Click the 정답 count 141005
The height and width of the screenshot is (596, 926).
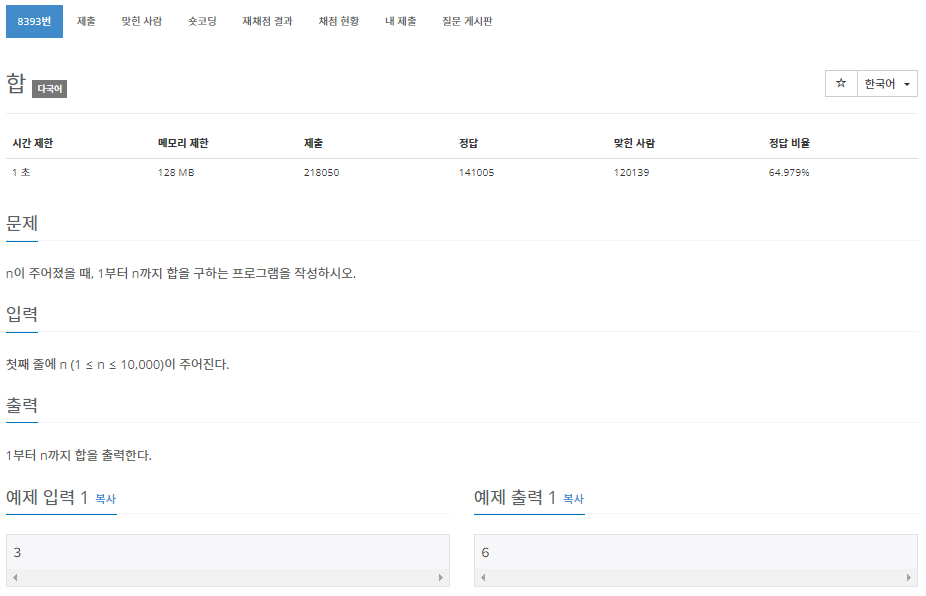pyautogui.click(x=476, y=172)
